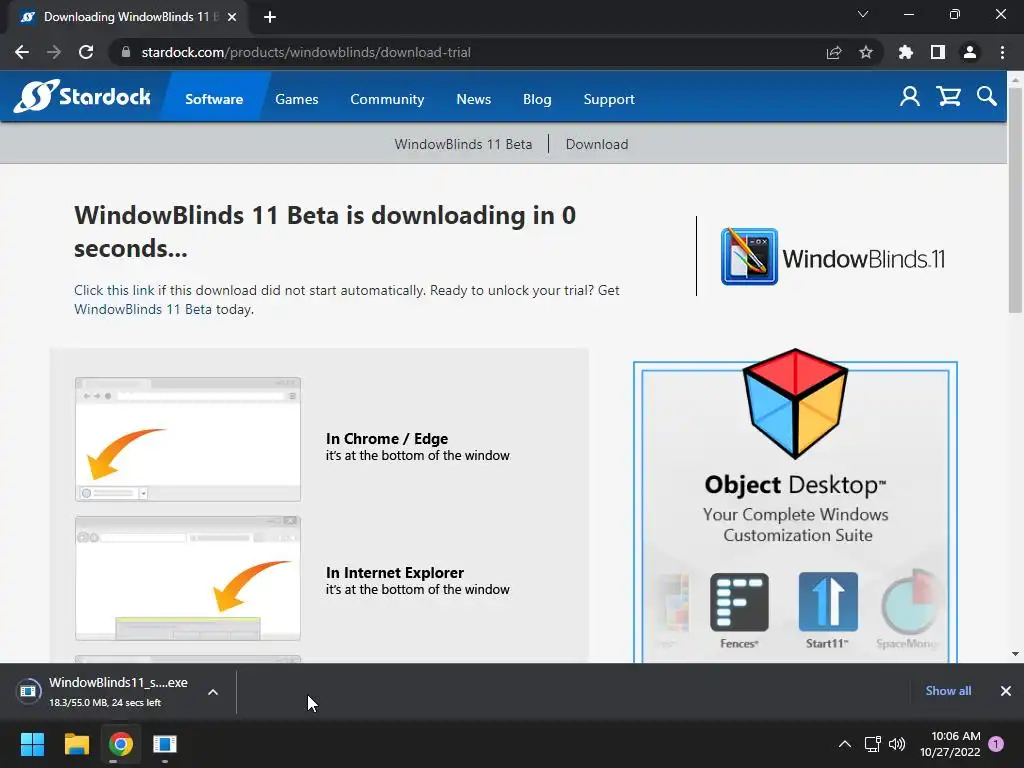Go back with the browser back arrow
The height and width of the screenshot is (768, 1024).
(22, 52)
